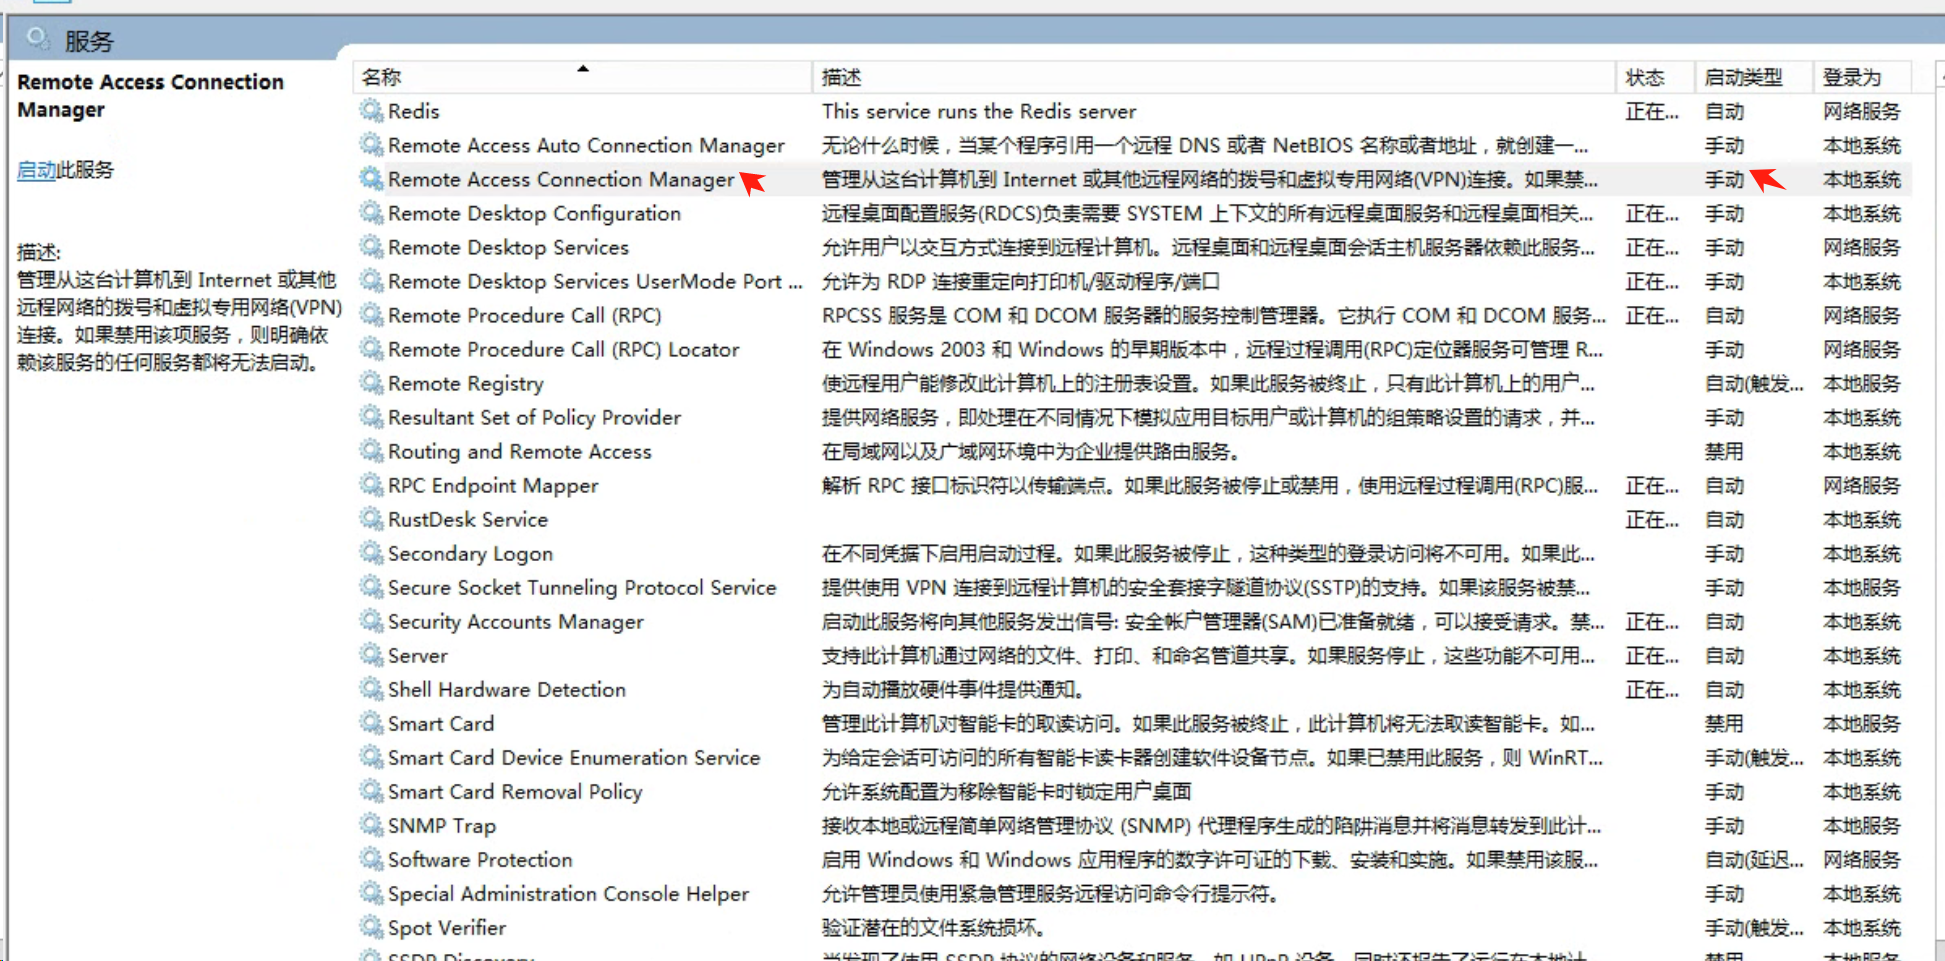Click the gear icon for Smart Card Removal Policy
The width and height of the screenshot is (1945, 961).
coord(372,790)
